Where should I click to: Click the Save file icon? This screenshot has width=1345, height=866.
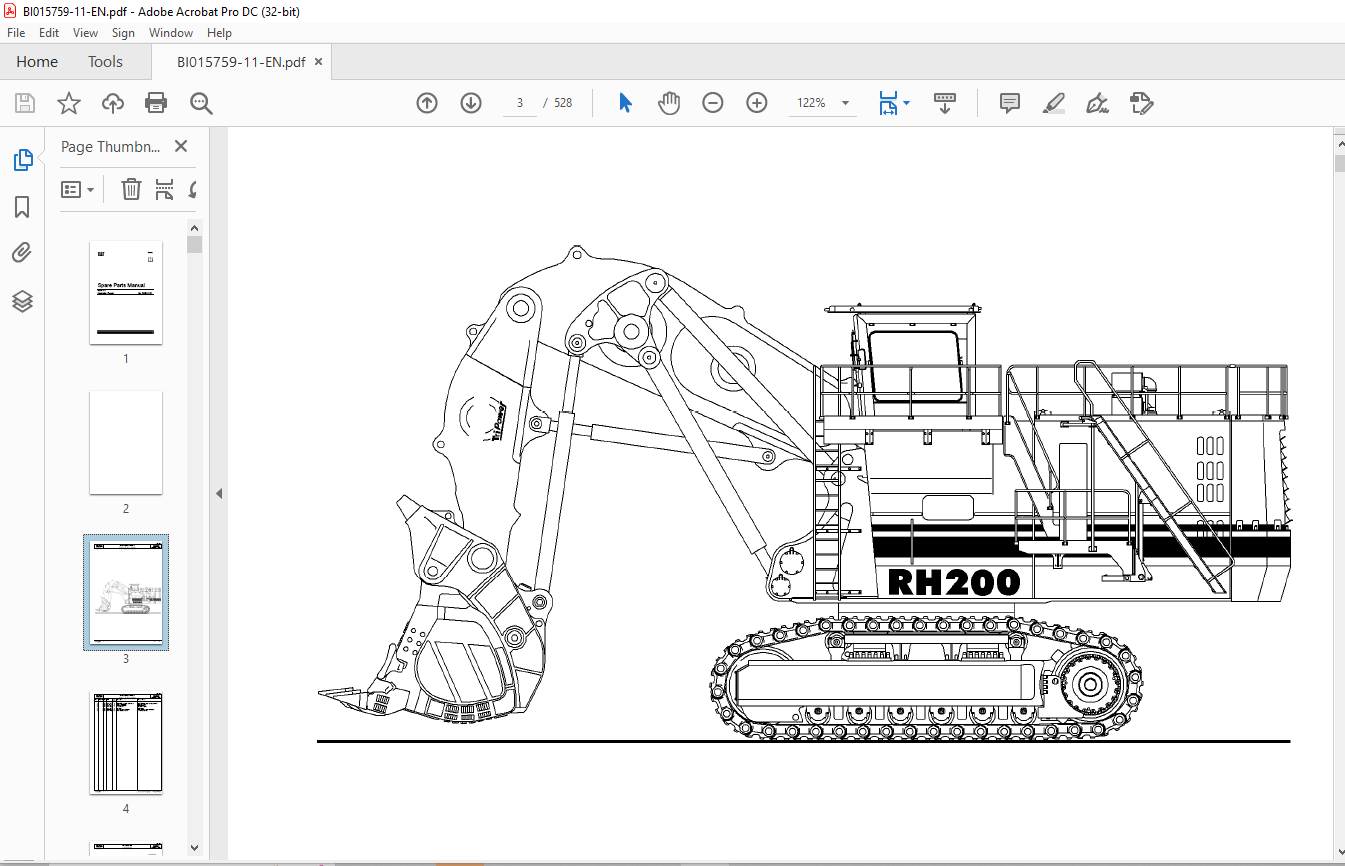(x=25, y=103)
